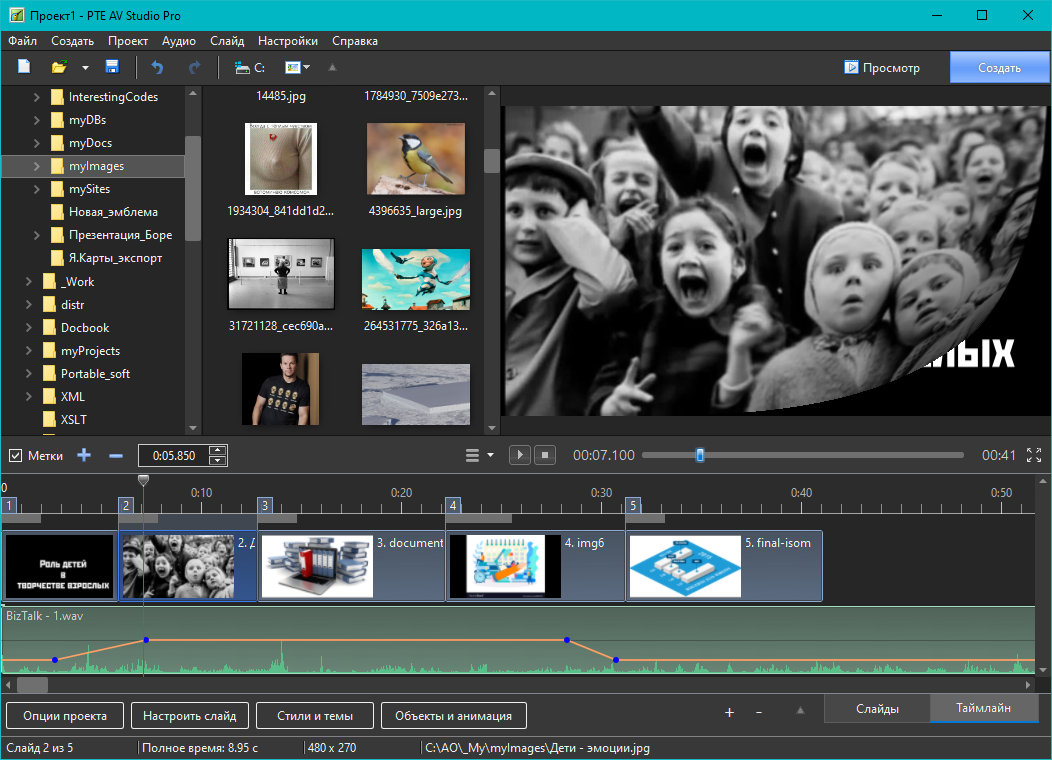
Task: Expand the mySites folder
Action: pyautogui.click(x=37, y=189)
